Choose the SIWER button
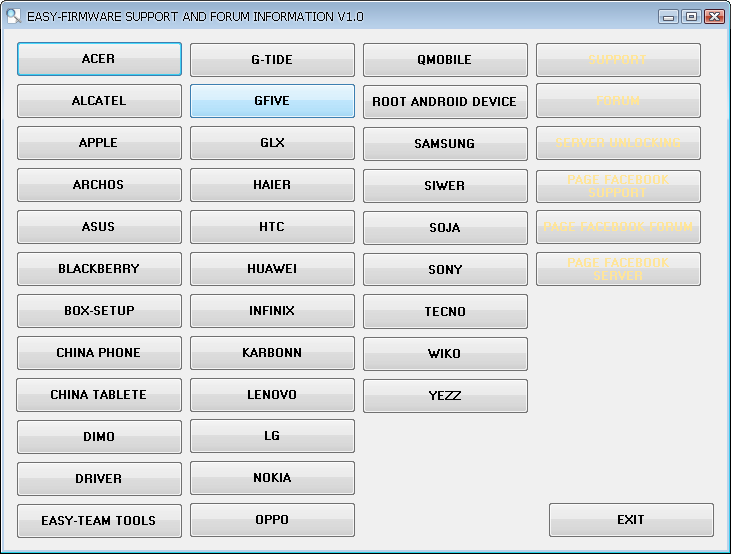The height and width of the screenshot is (554, 731). 445,186
